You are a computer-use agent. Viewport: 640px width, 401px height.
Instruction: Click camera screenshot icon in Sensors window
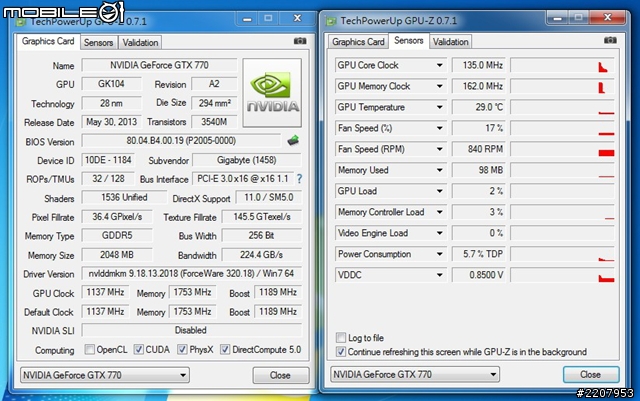coord(610,40)
